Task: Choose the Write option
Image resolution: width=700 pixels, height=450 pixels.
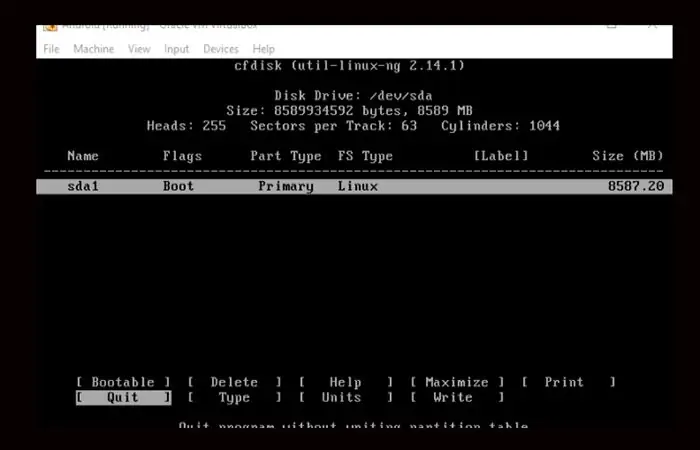Action: (457, 397)
